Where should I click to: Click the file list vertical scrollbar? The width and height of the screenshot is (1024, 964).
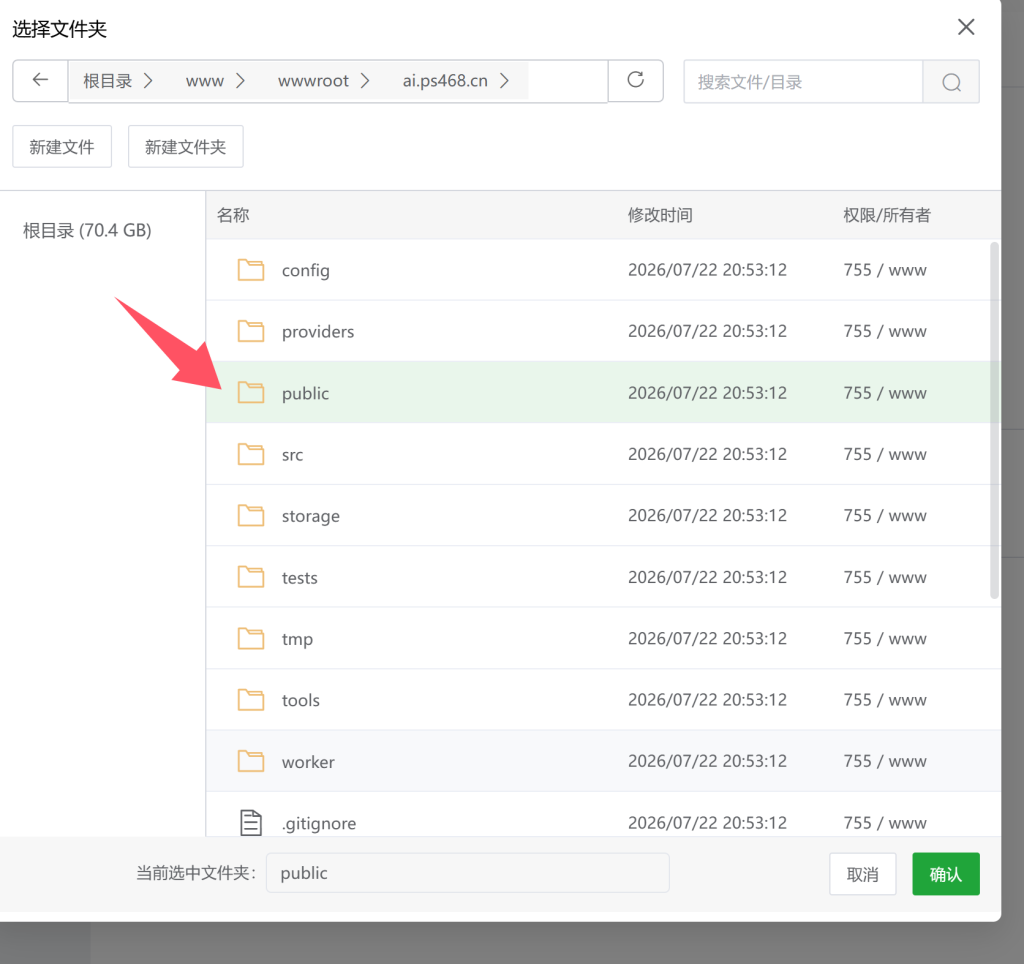(995, 421)
